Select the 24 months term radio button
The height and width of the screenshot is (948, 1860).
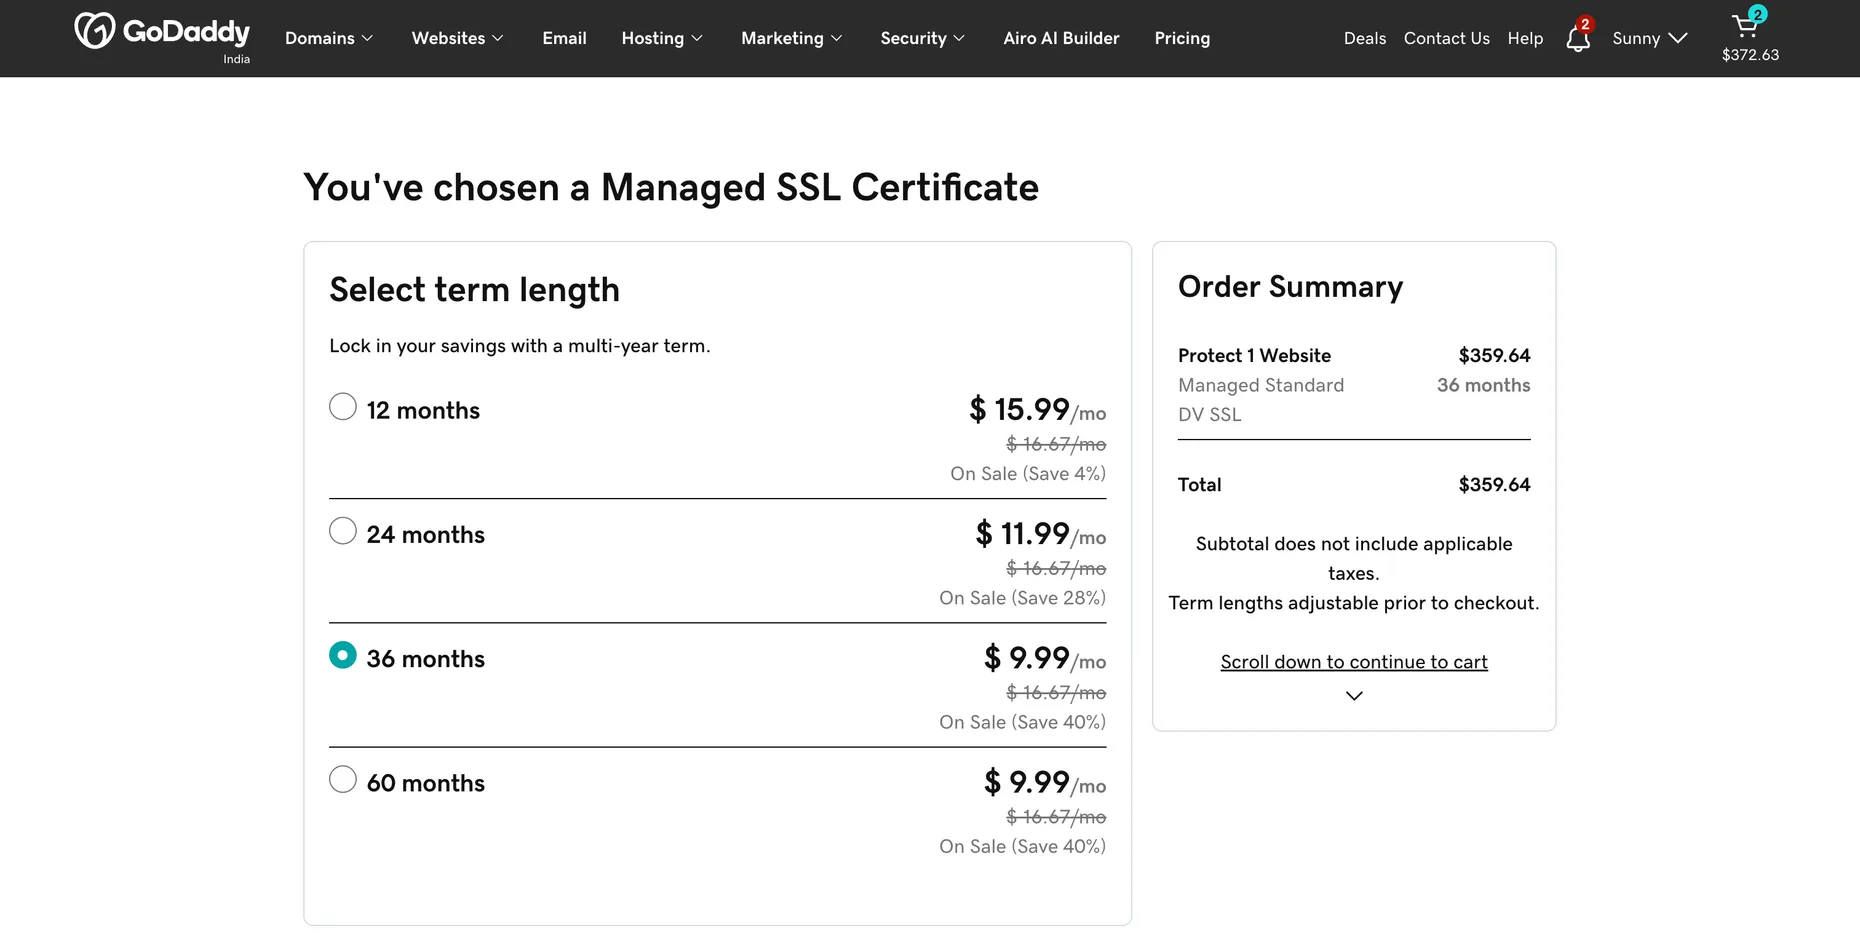[343, 530]
